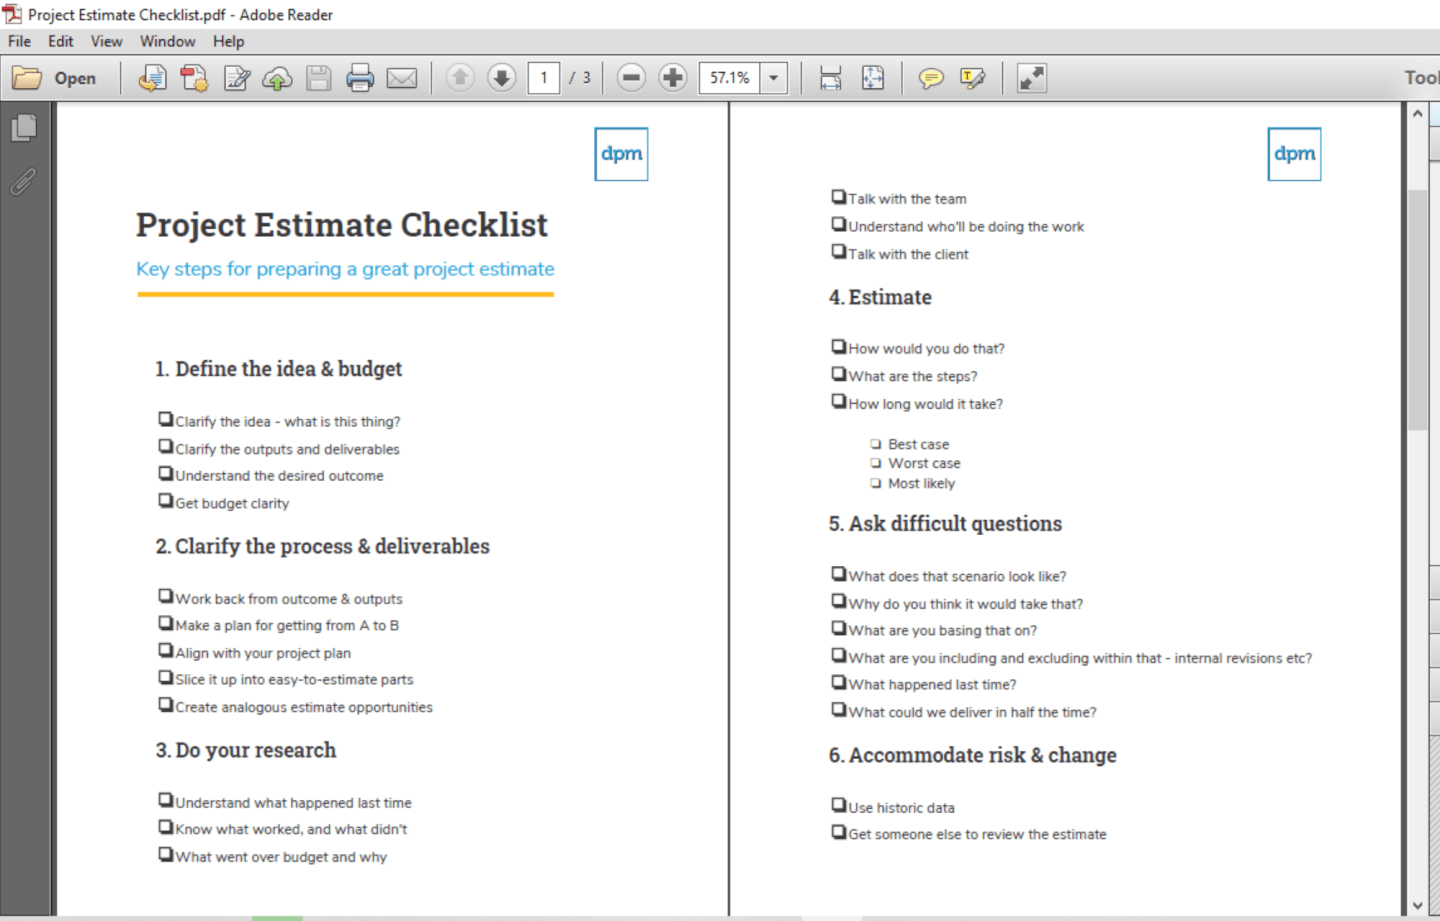Click the Sign/fill form pencil icon
The width and height of the screenshot is (1440, 921).
tap(237, 78)
